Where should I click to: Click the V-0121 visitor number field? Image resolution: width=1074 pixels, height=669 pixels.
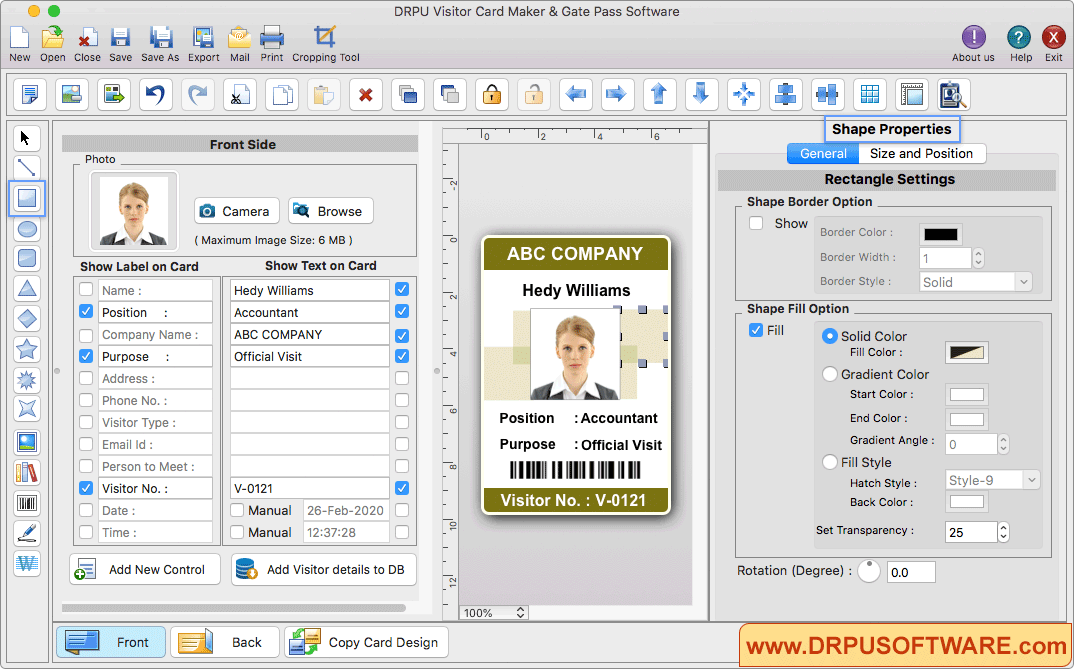(310, 488)
